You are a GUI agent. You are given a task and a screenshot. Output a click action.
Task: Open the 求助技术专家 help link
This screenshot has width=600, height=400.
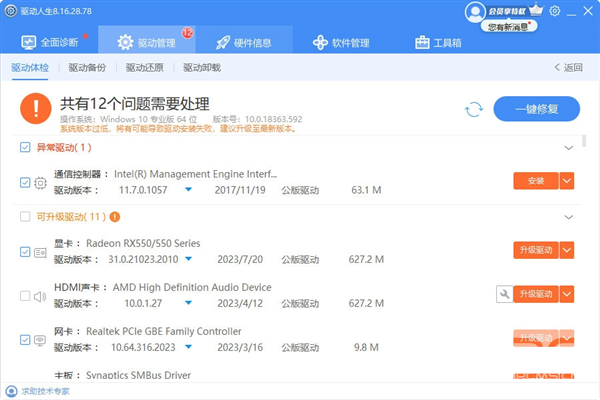(x=45, y=391)
